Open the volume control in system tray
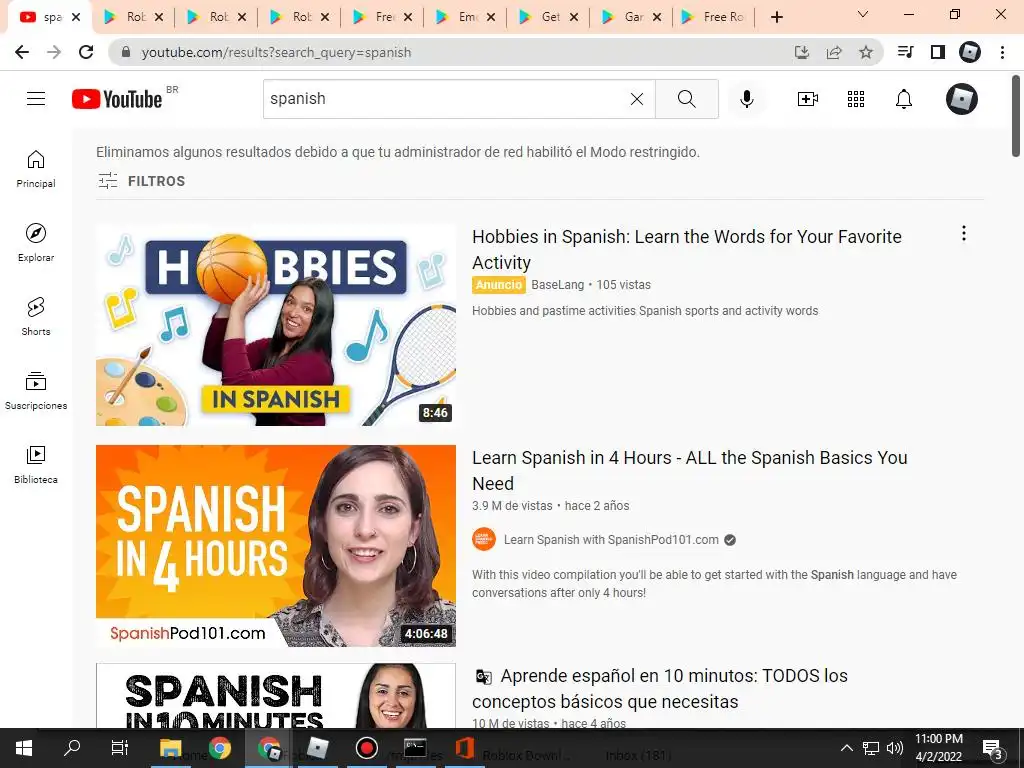 895,748
